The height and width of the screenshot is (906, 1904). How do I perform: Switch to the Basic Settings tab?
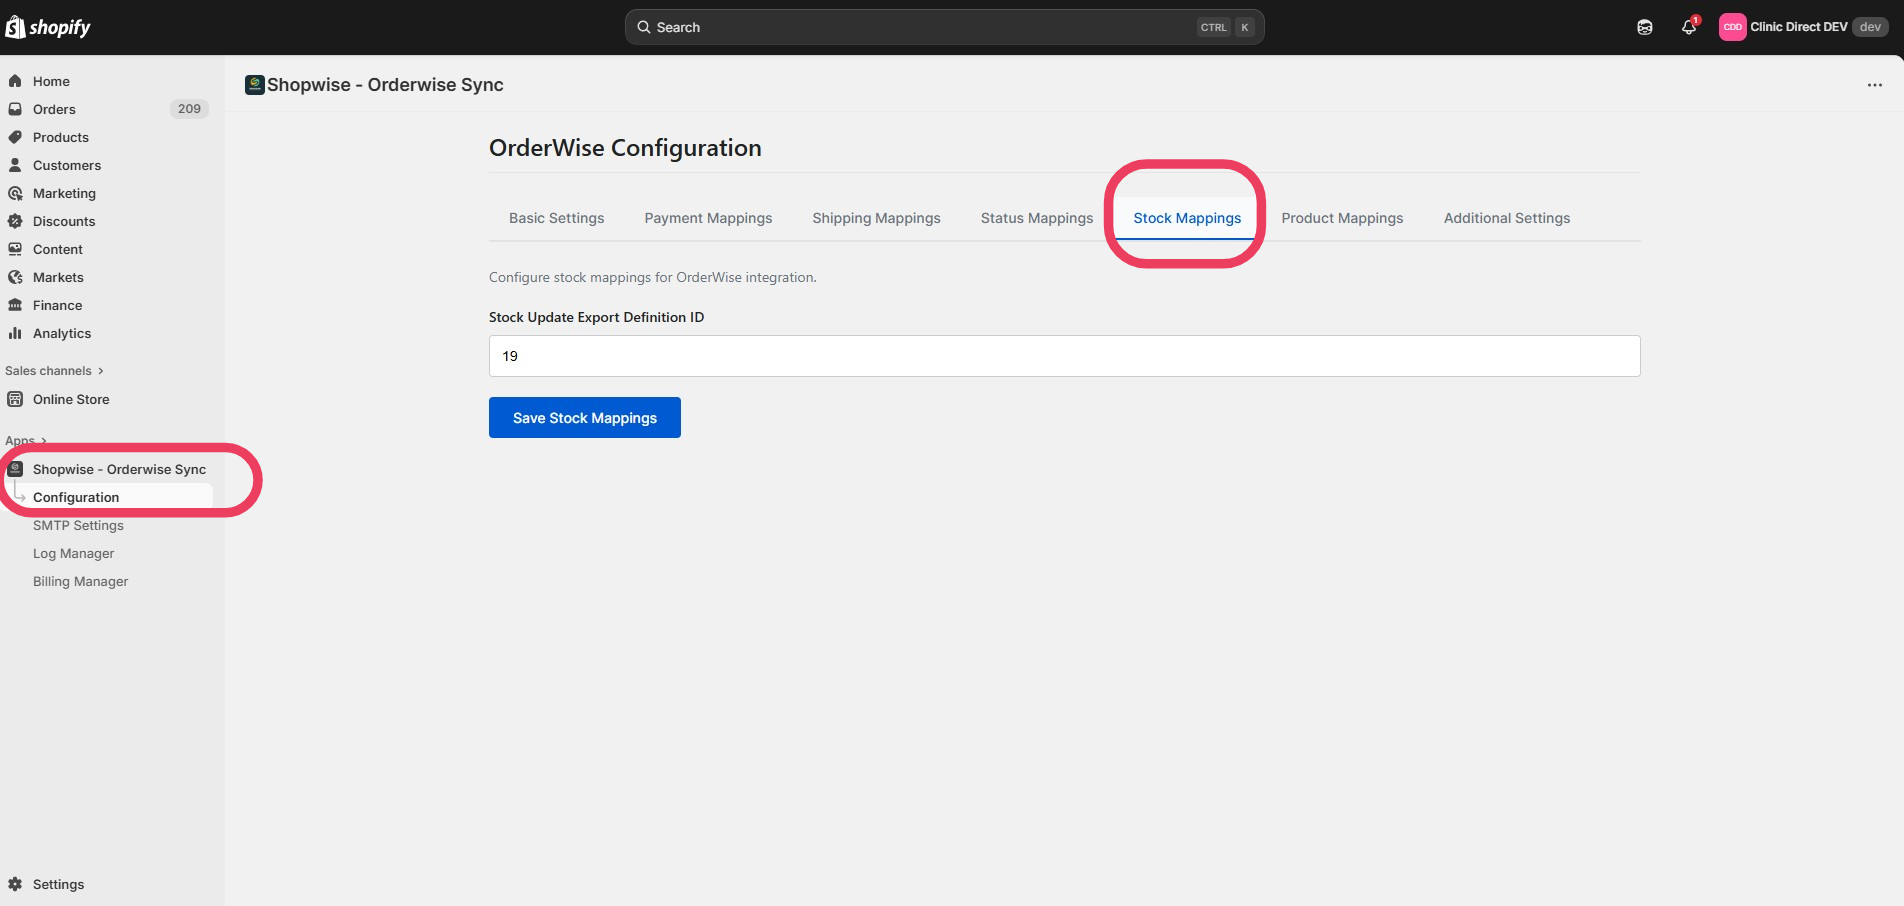pos(556,218)
